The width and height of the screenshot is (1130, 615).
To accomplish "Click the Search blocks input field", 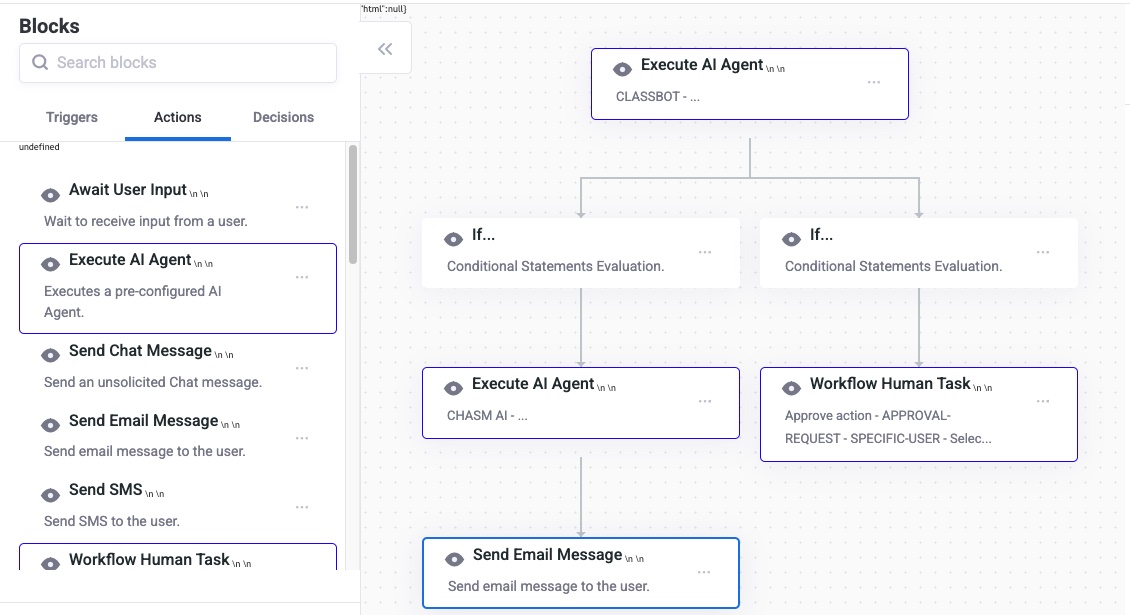I will click(x=178, y=63).
